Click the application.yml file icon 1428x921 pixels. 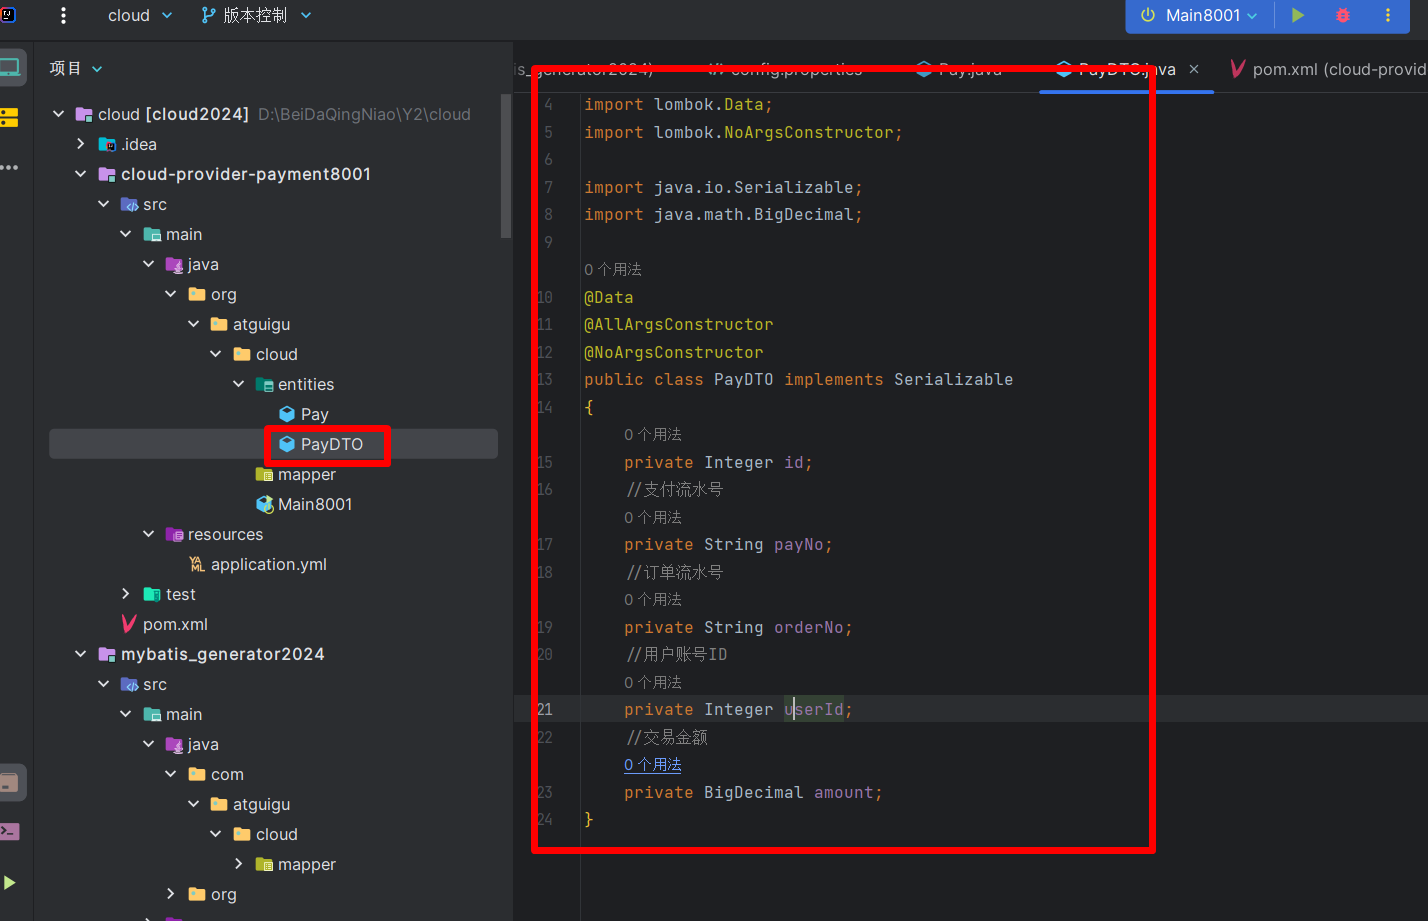197,564
